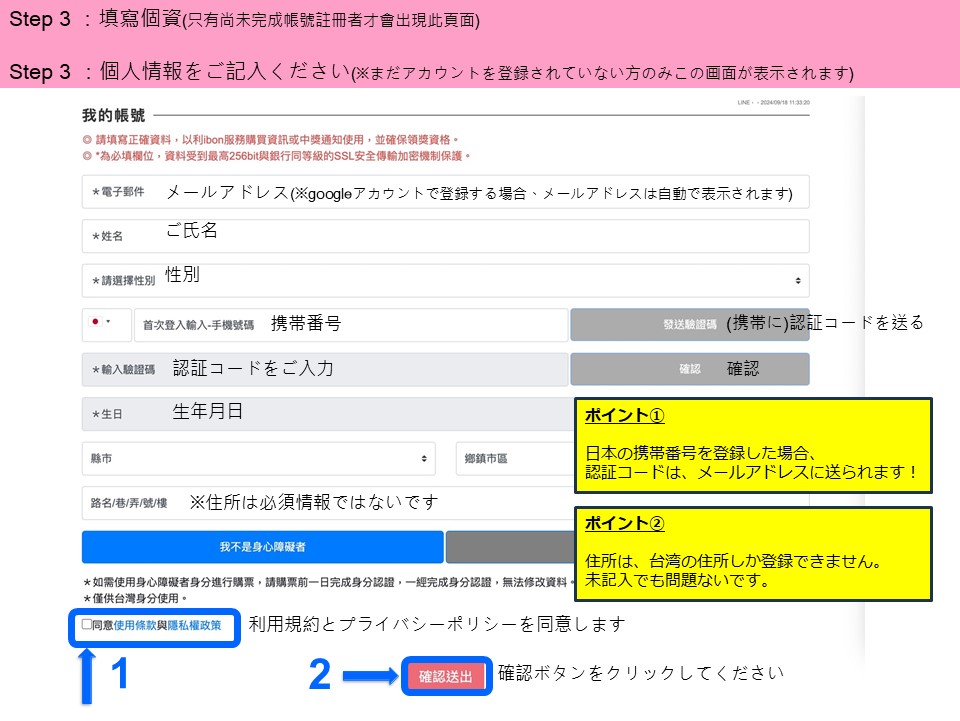Select the 手機號碼 phone number field

[350, 325]
